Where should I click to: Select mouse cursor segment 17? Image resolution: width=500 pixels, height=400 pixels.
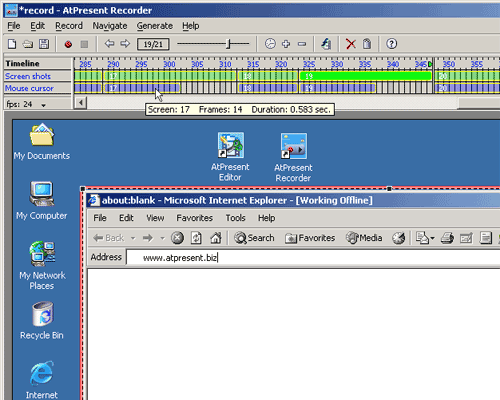coord(142,88)
